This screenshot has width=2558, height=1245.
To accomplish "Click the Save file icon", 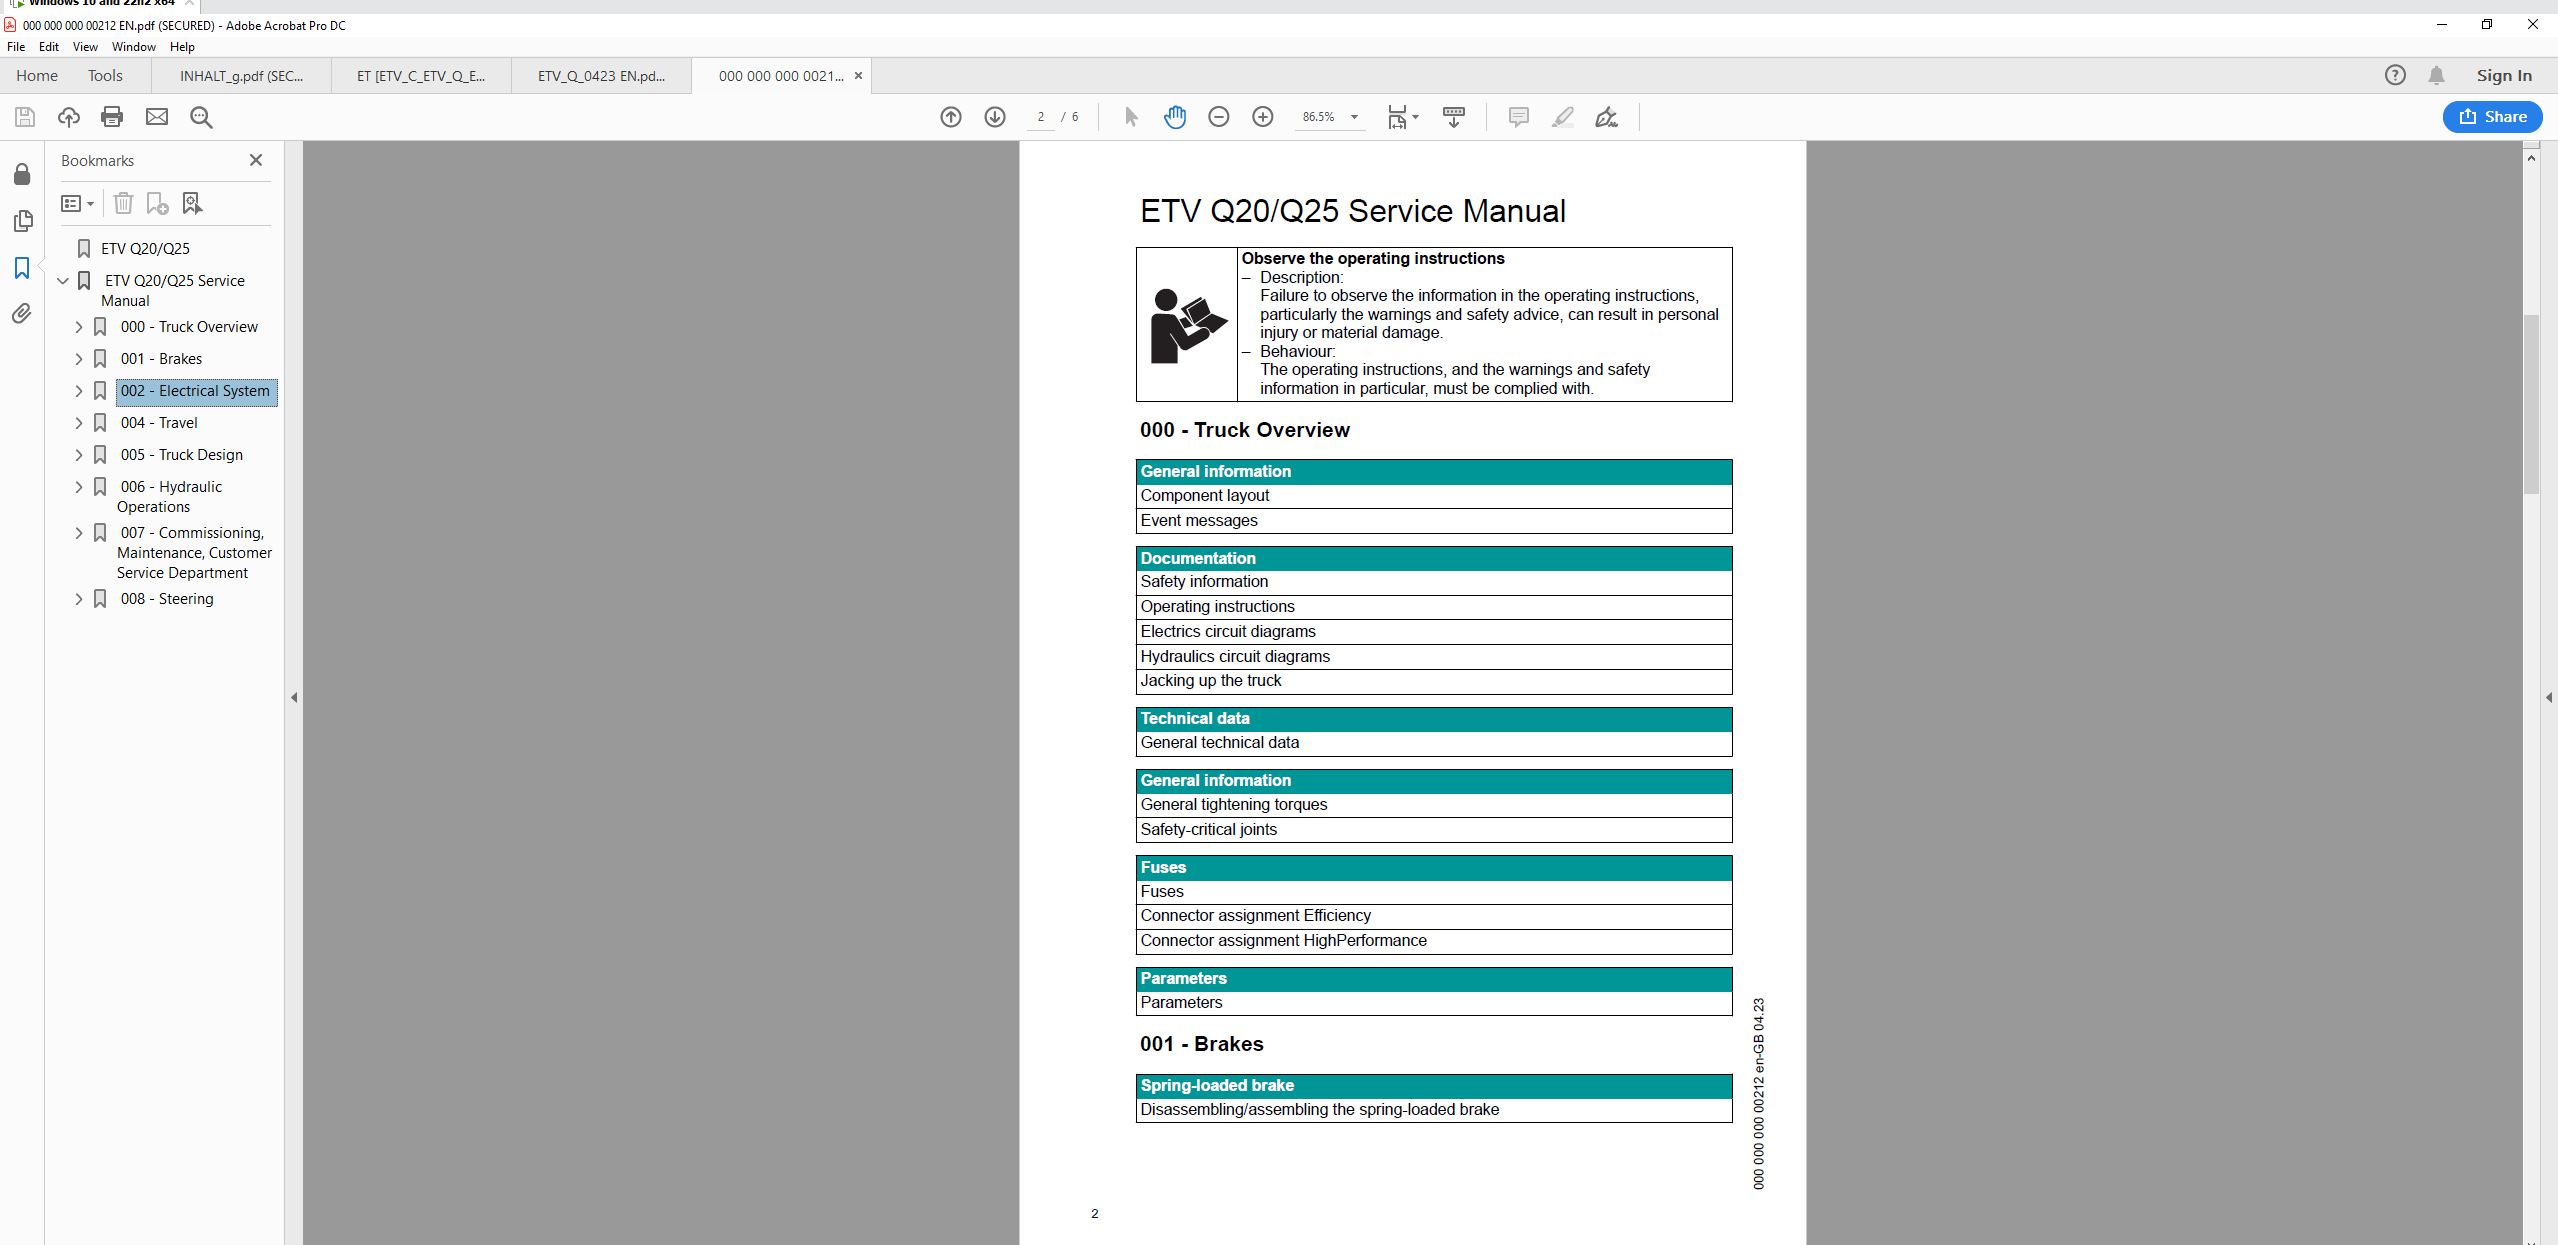I will [25, 117].
